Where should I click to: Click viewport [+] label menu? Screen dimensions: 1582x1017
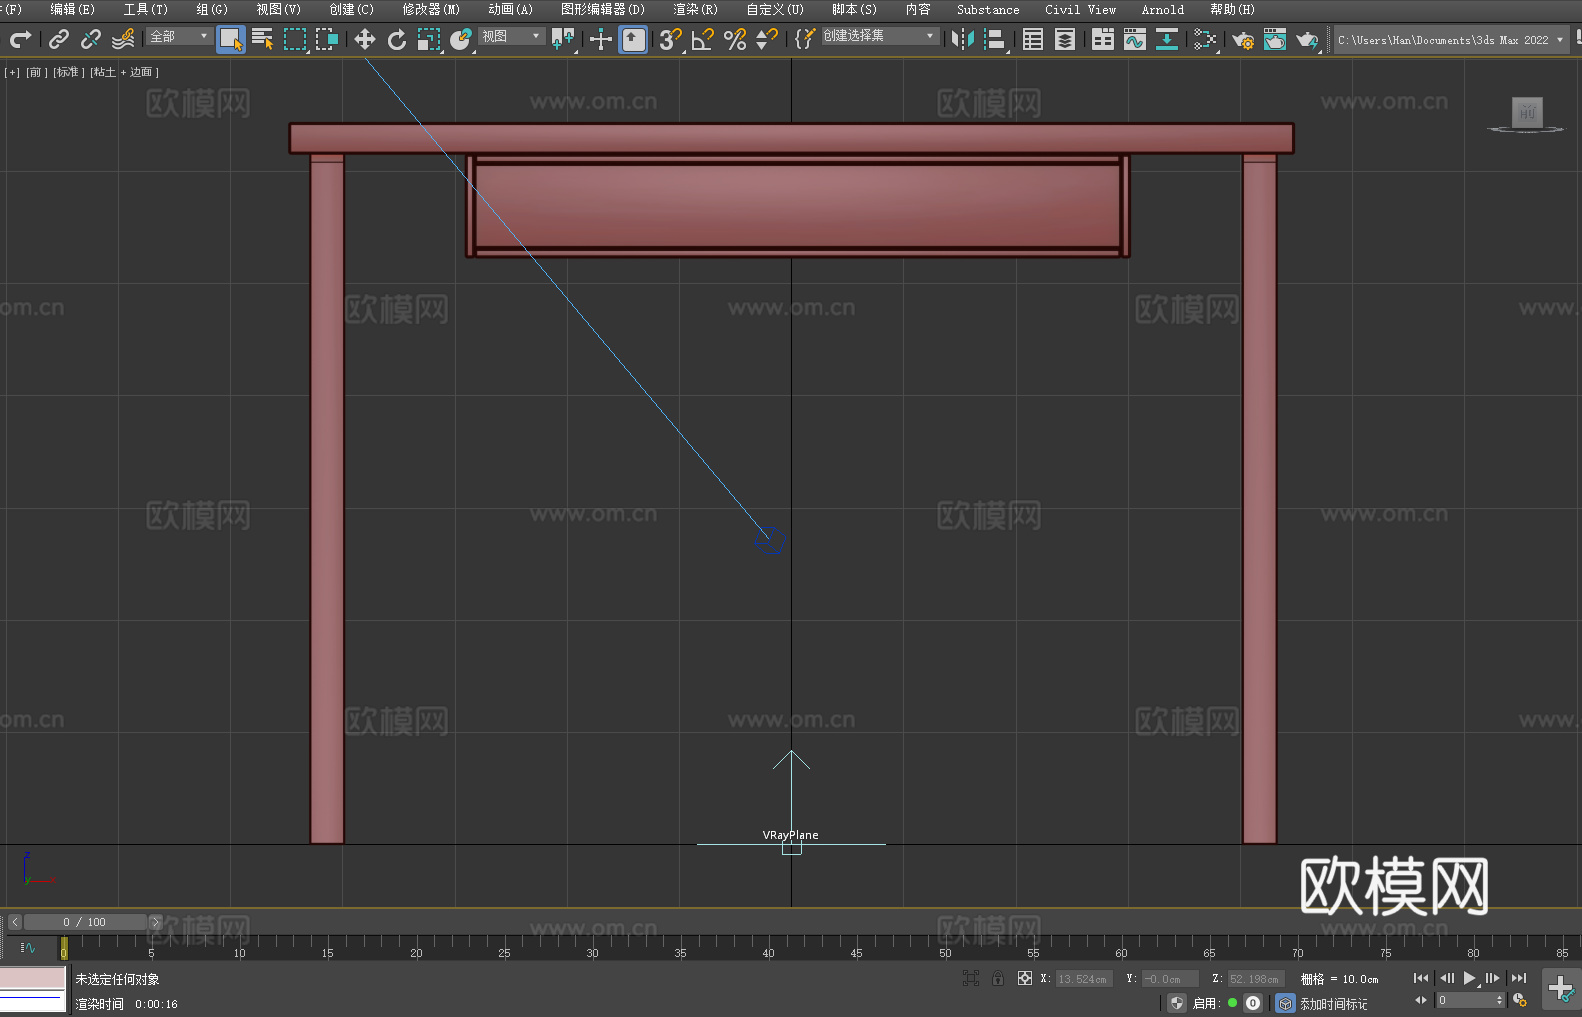(12, 72)
